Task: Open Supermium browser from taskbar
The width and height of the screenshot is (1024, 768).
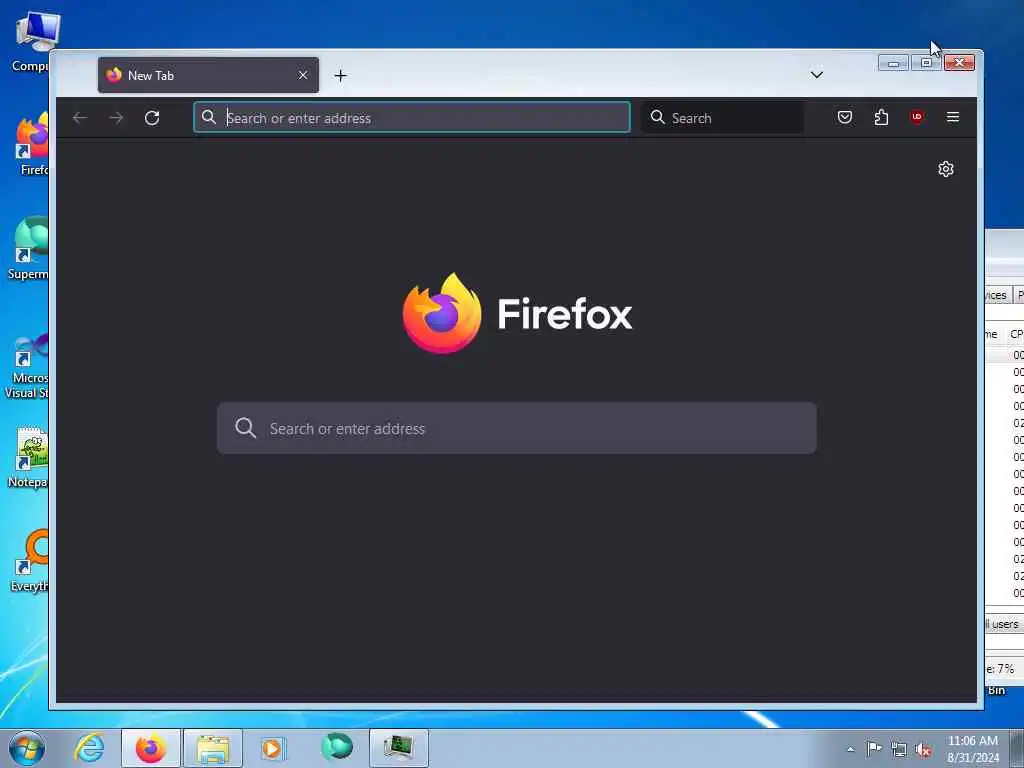Action: click(337, 747)
